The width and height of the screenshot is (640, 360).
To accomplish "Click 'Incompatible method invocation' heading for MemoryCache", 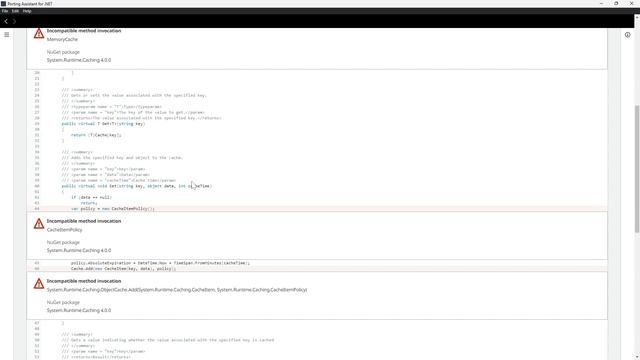I will (x=84, y=31).
